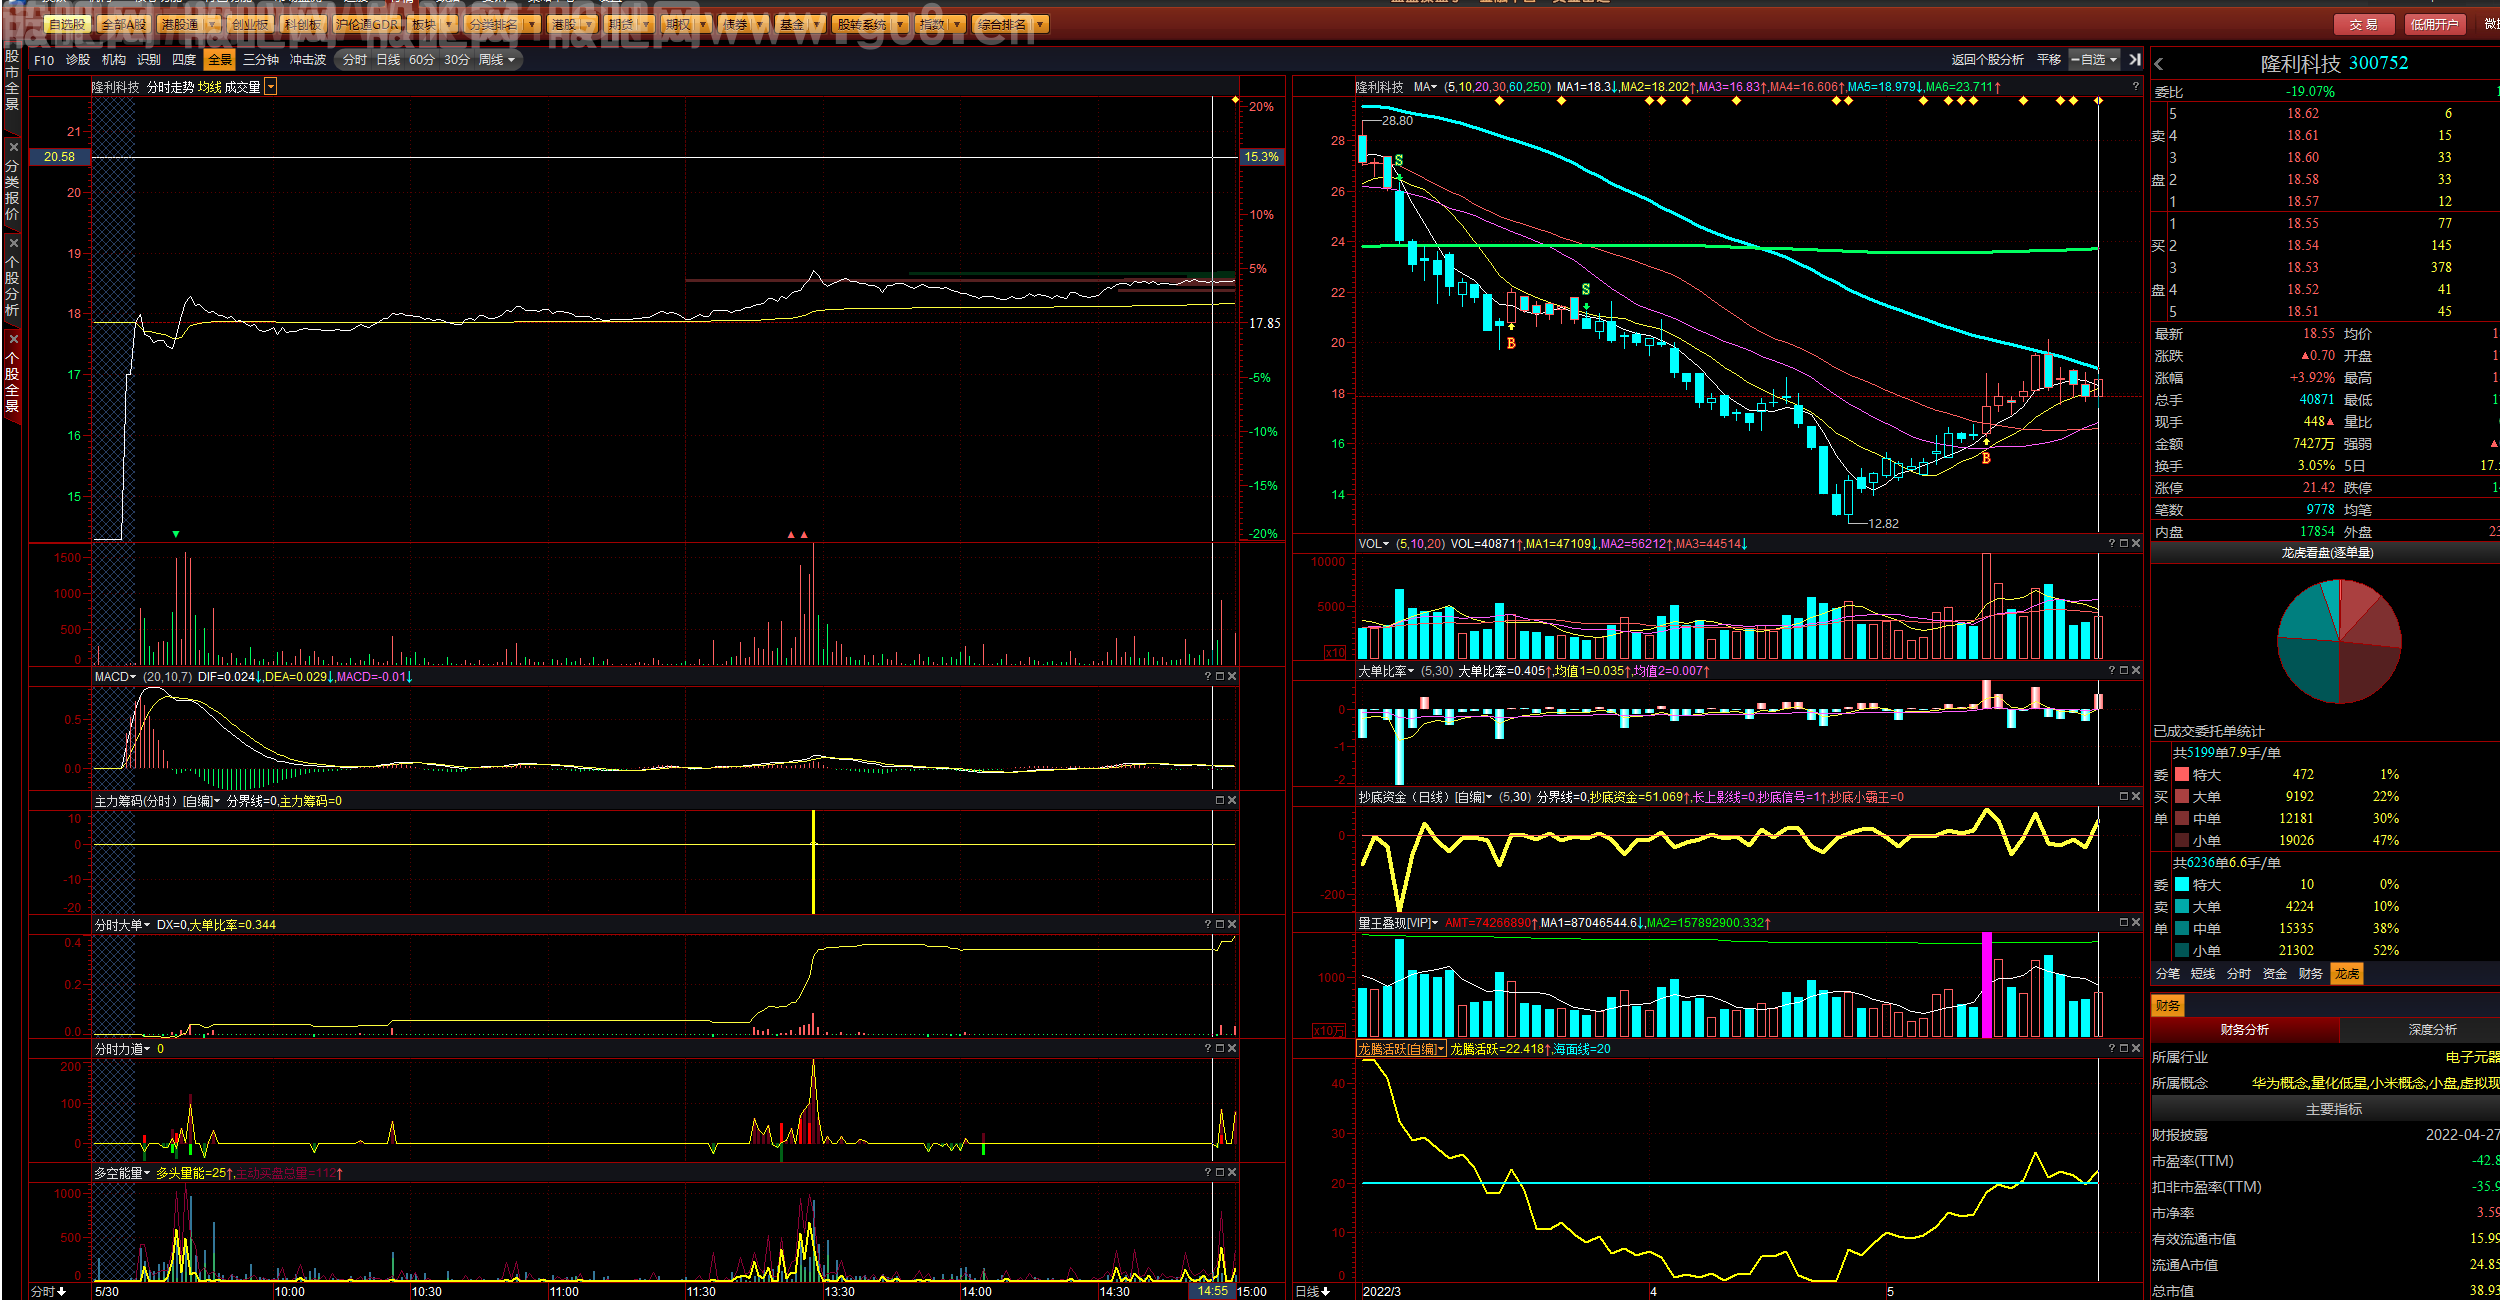Image resolution: width=2500 pixels, height=1300 pixels.
Task: Click the order distribution pie chart
Action: point(2339,641)
